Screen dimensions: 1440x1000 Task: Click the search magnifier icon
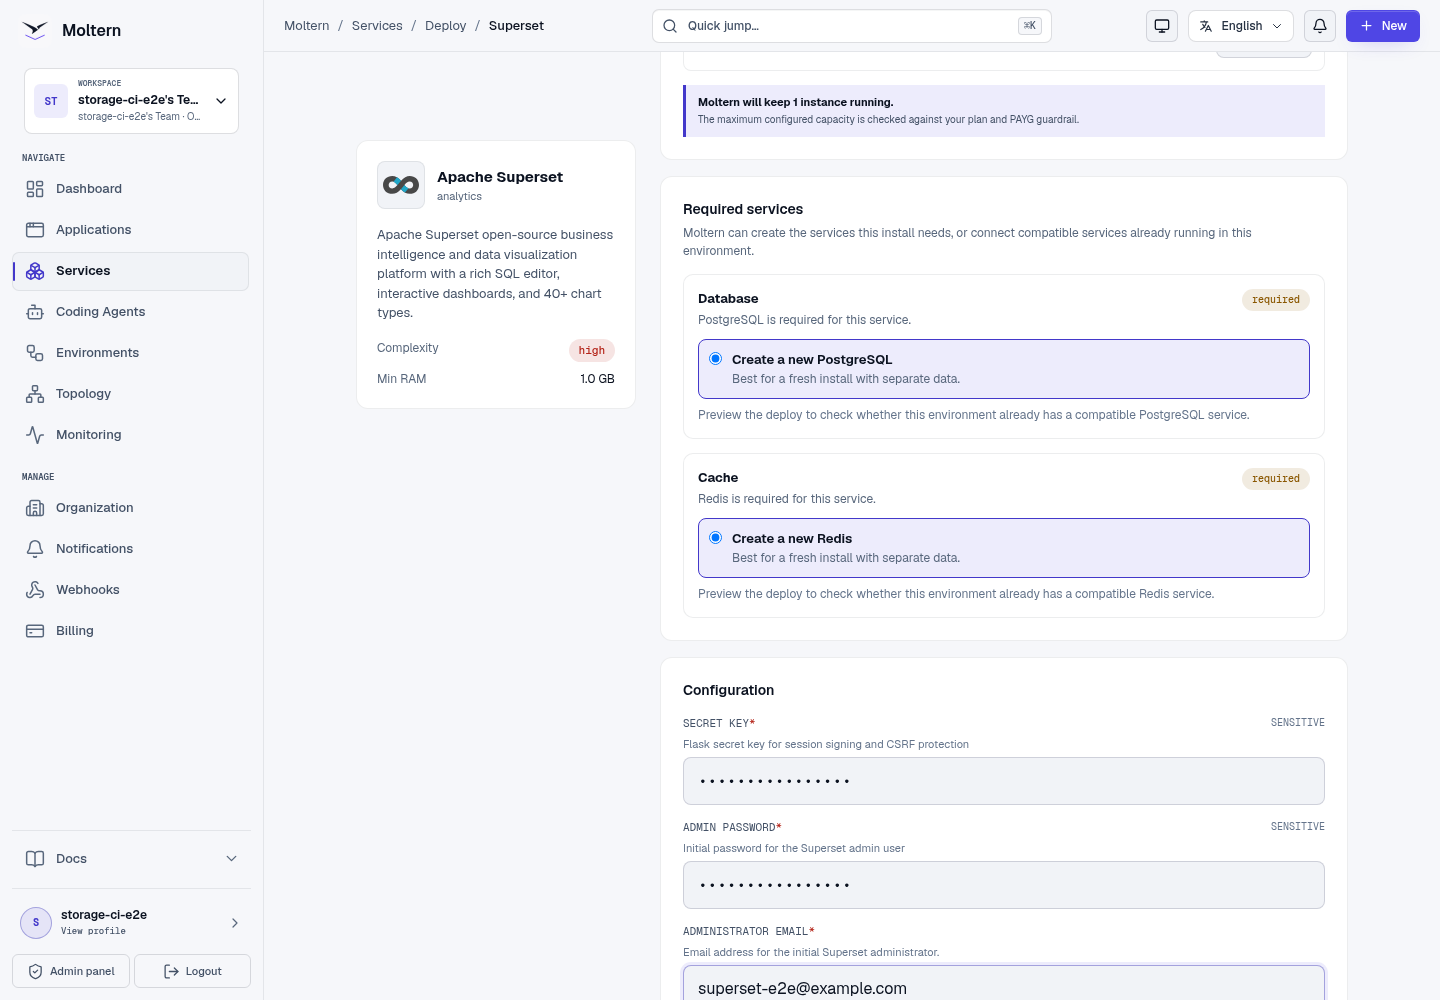670,26
